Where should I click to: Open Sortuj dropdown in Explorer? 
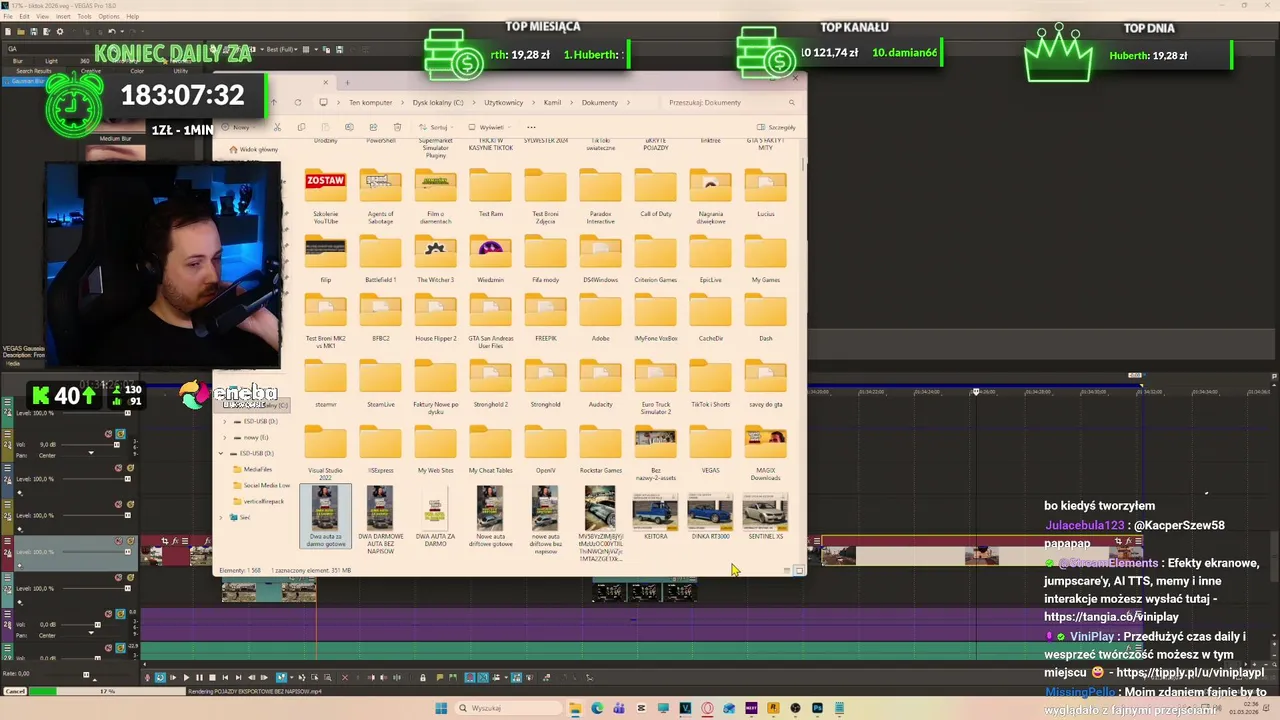pyautogui.click(x=436, y=127)
